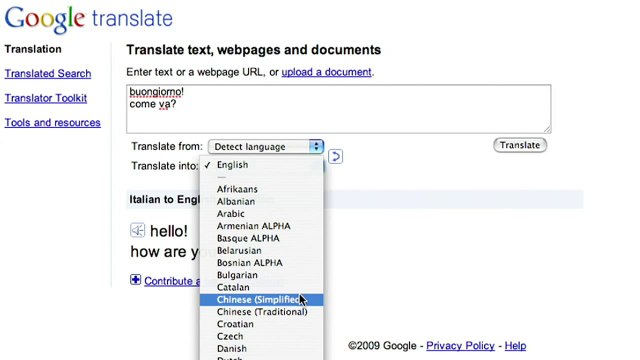Click the blue plus icon beside Contribute
Image resolution: width=640 pixels, height=360 pixels.
[136, 280]
